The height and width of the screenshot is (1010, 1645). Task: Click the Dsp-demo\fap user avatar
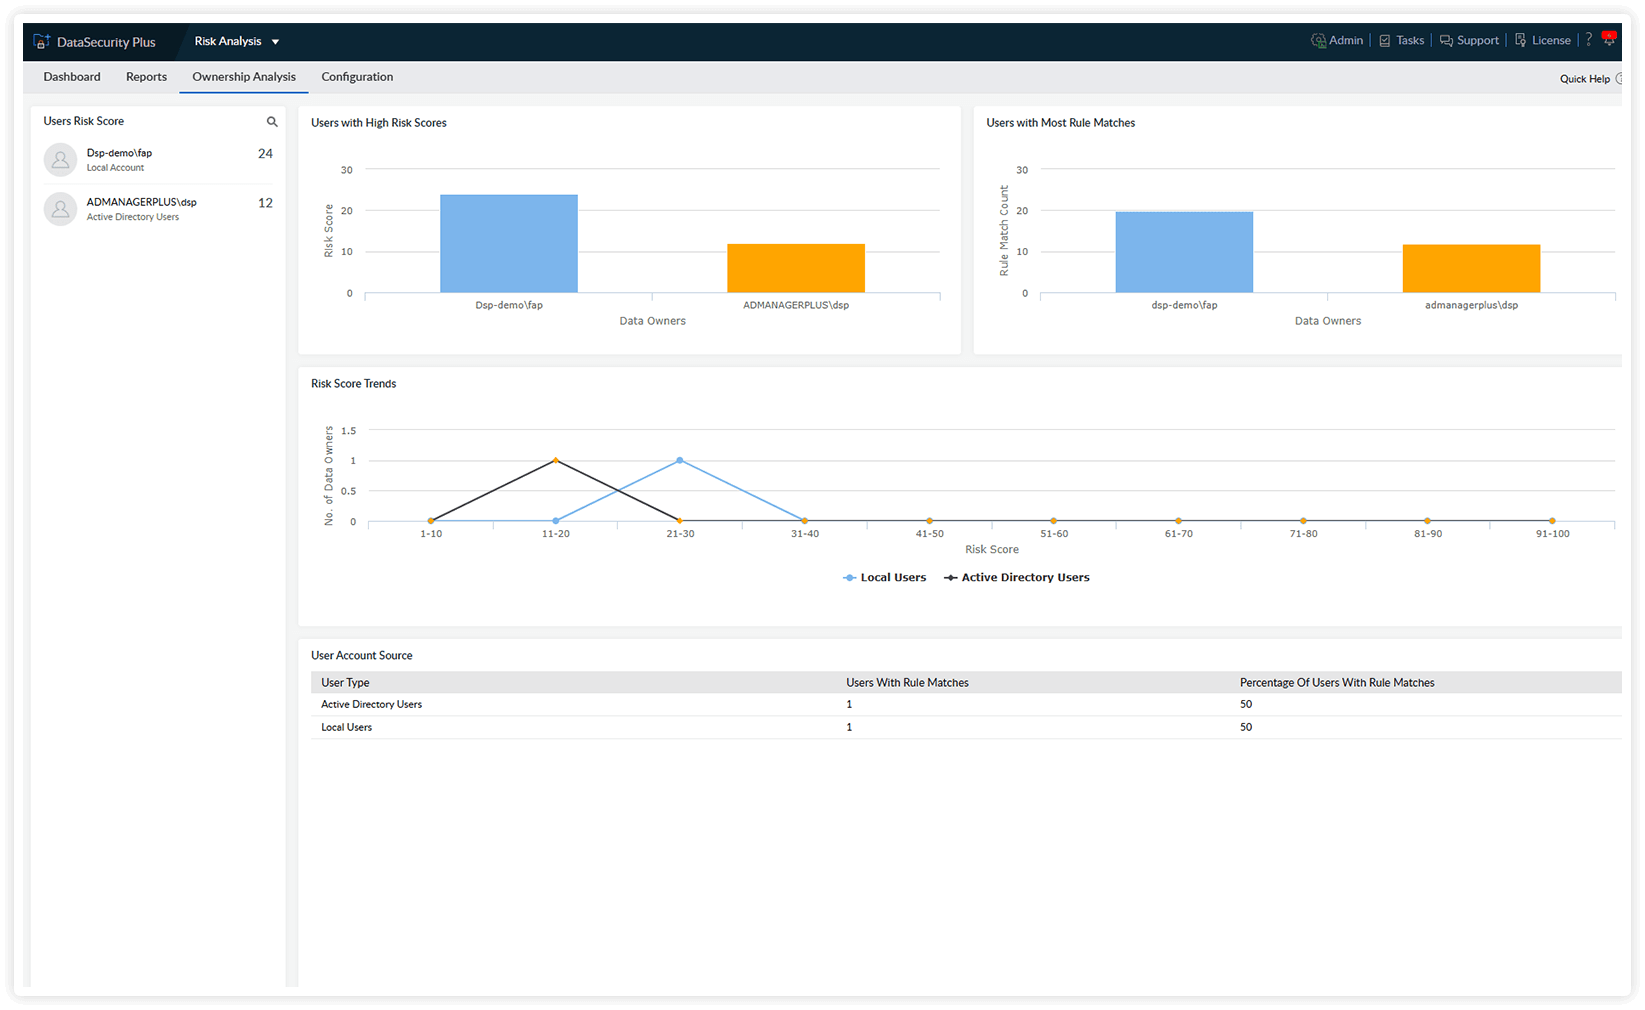[x=60, y=159]
